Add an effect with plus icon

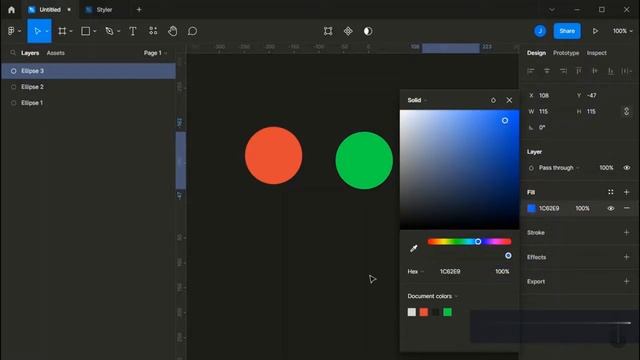pyautogui.click(x=627, y=257)
